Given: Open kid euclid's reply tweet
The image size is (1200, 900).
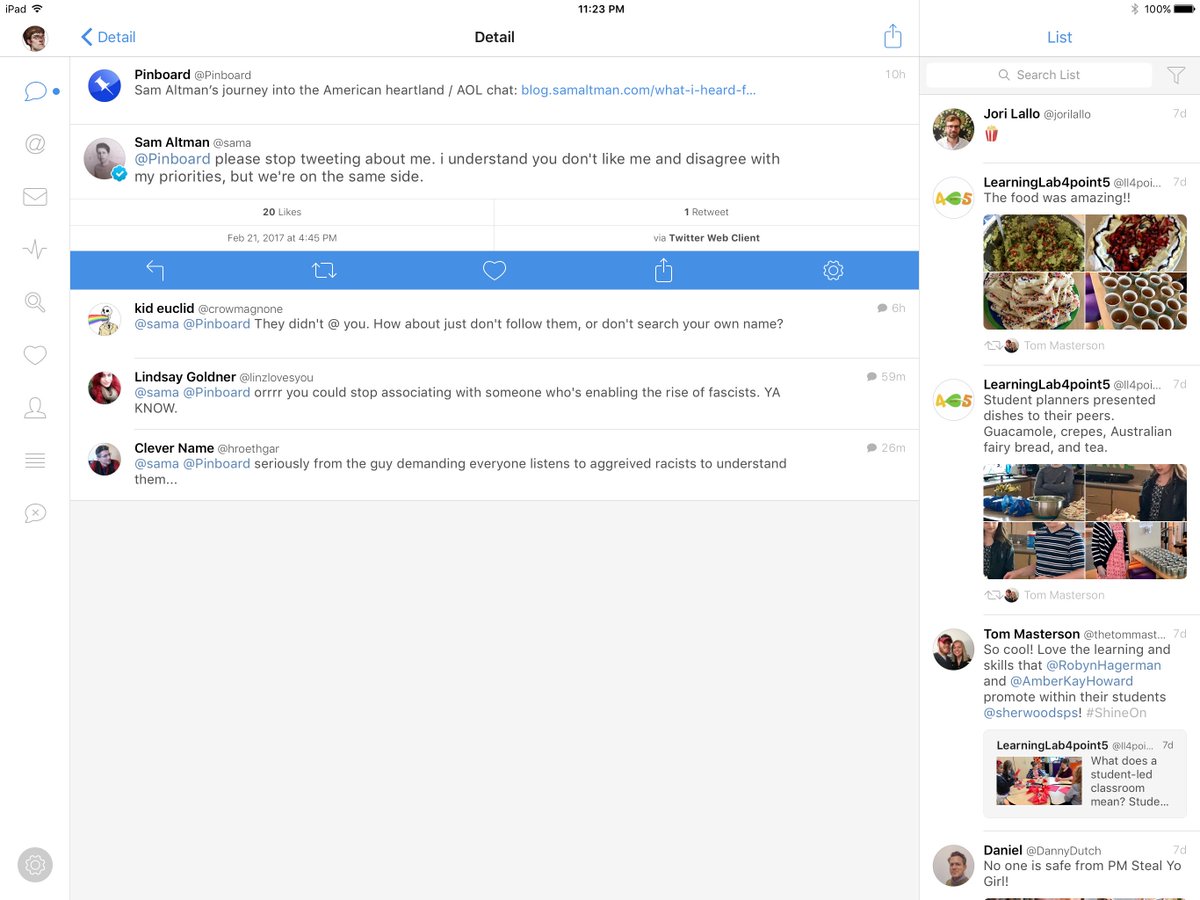Looking at the screenshot, I should click(494, 323).
